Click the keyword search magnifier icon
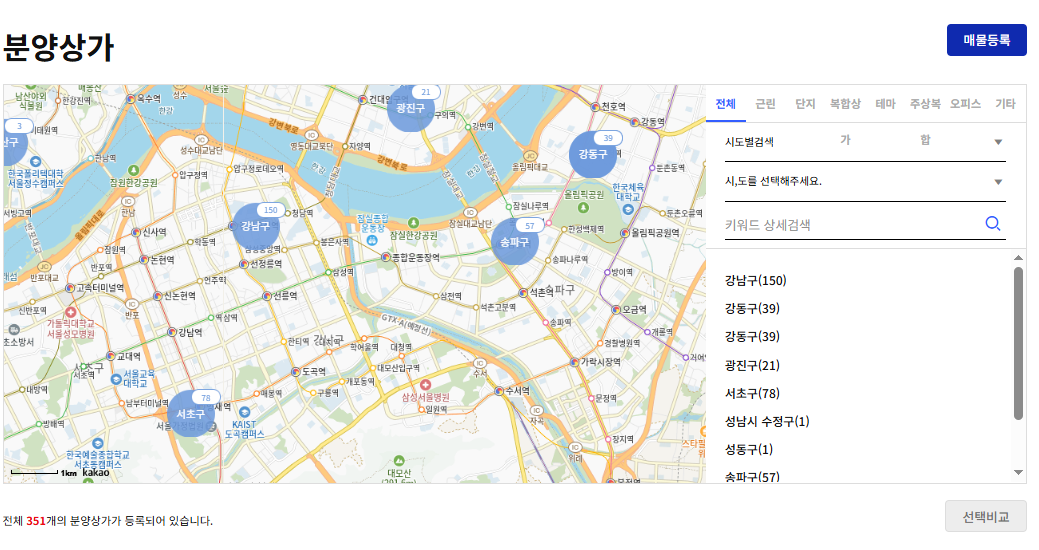The image size is (1039, 550). [992, 223]
